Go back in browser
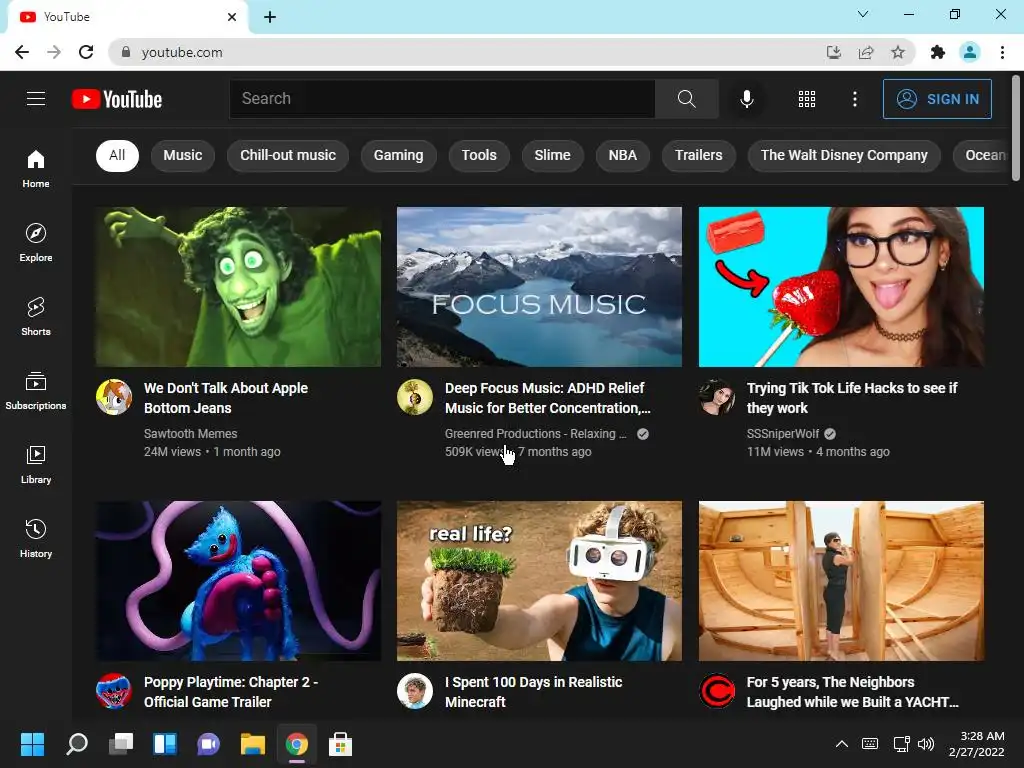This screenshot has width=1024, height=768. point(22,52)
